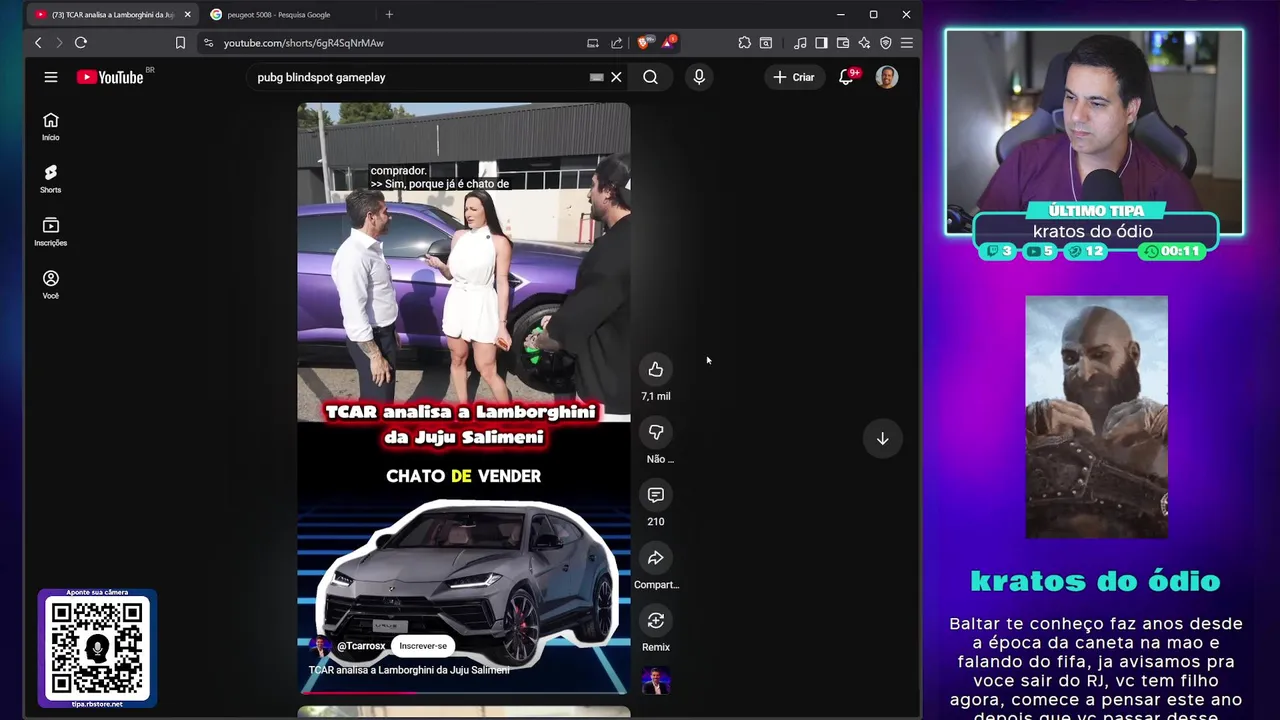Open Leo AI sparkle icon
This screenshot has height=720, width=1280.
[864, 43]
